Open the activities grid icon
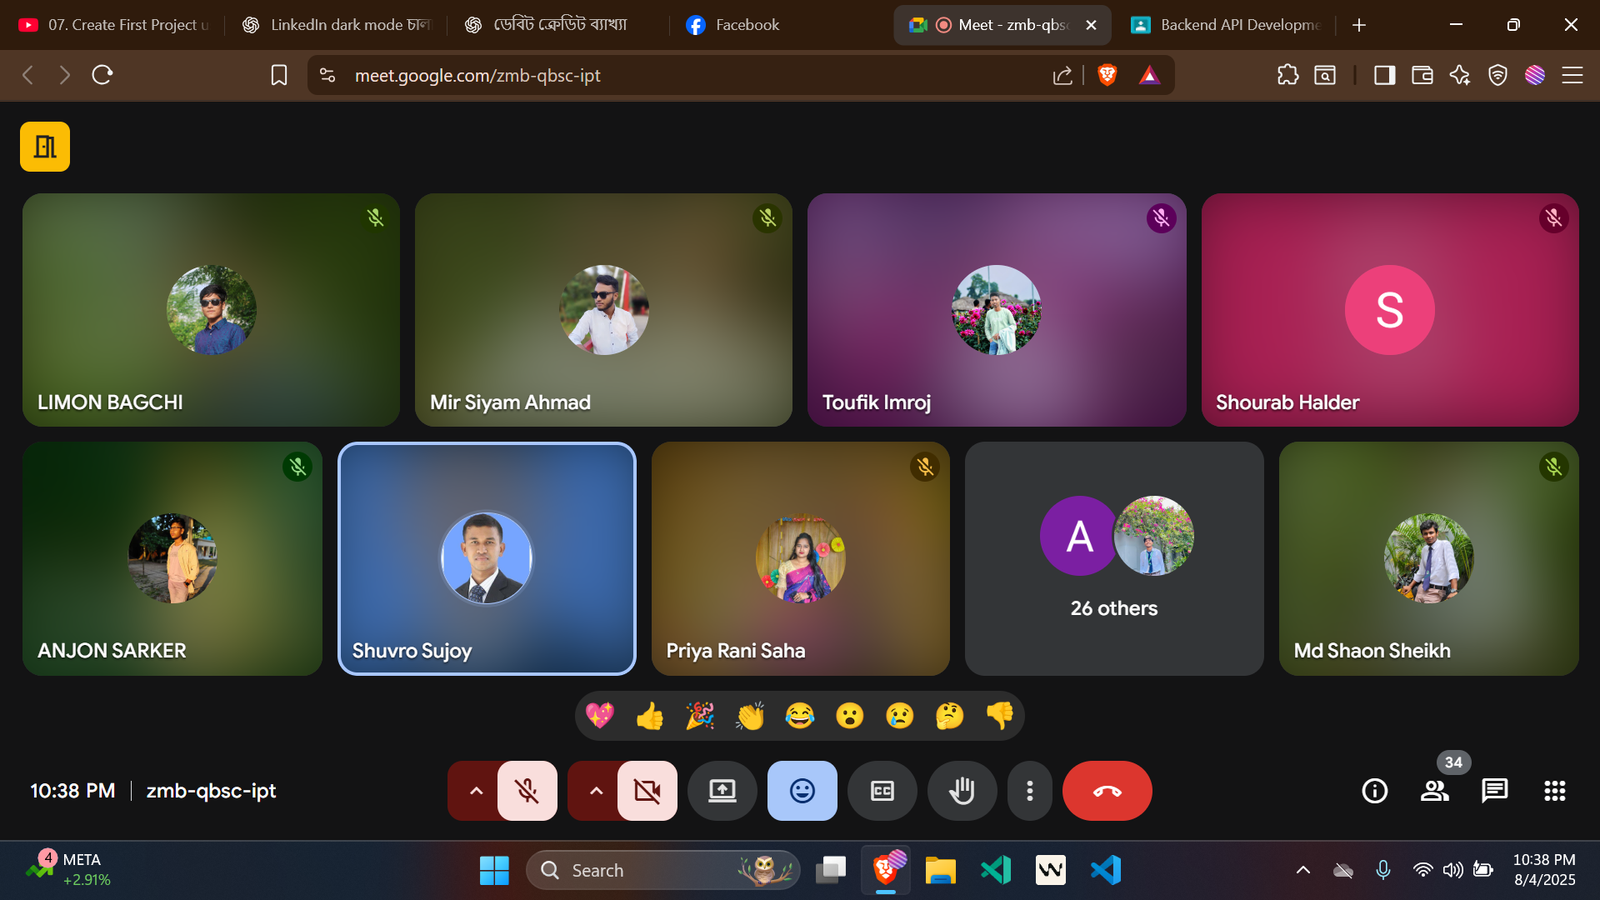 click(1554, 791)
